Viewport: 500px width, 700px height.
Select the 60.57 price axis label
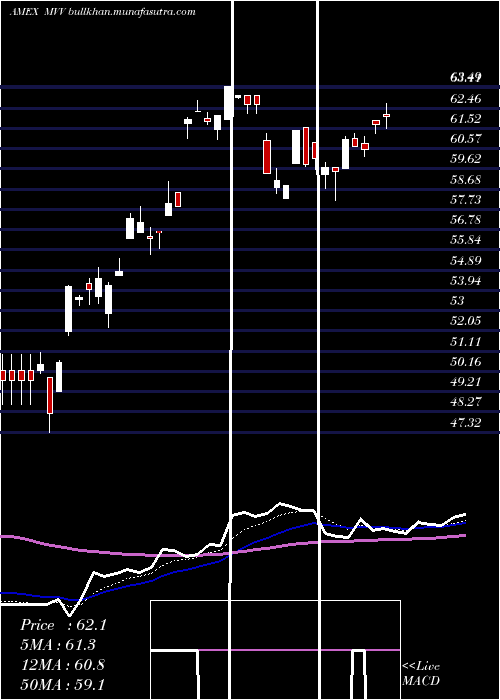click(466, 139)
